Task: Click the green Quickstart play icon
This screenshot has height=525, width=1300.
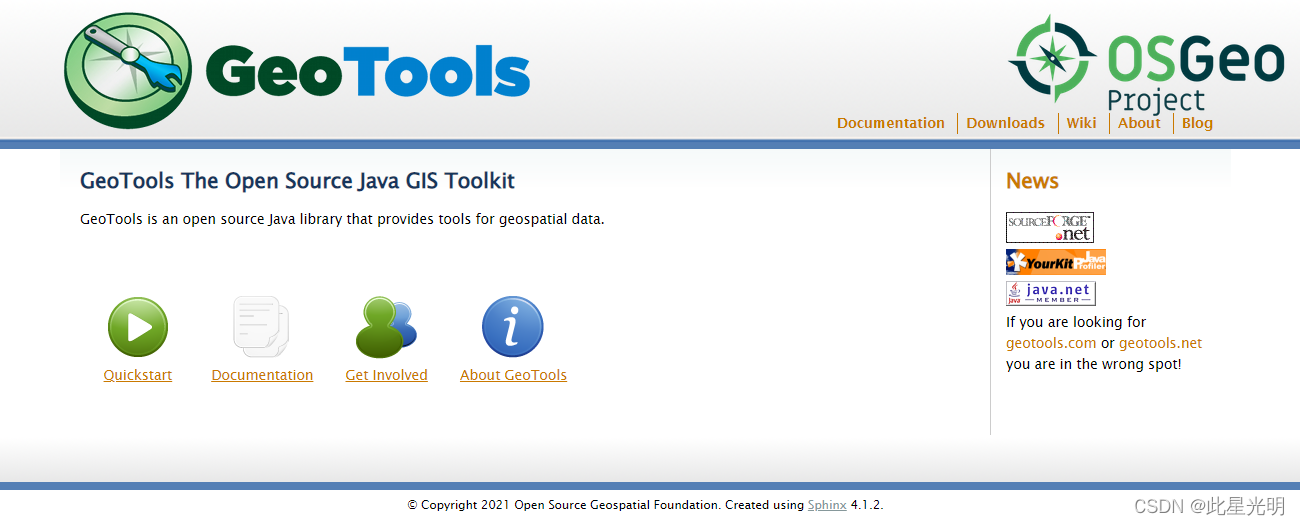Action: click(138, 327)
